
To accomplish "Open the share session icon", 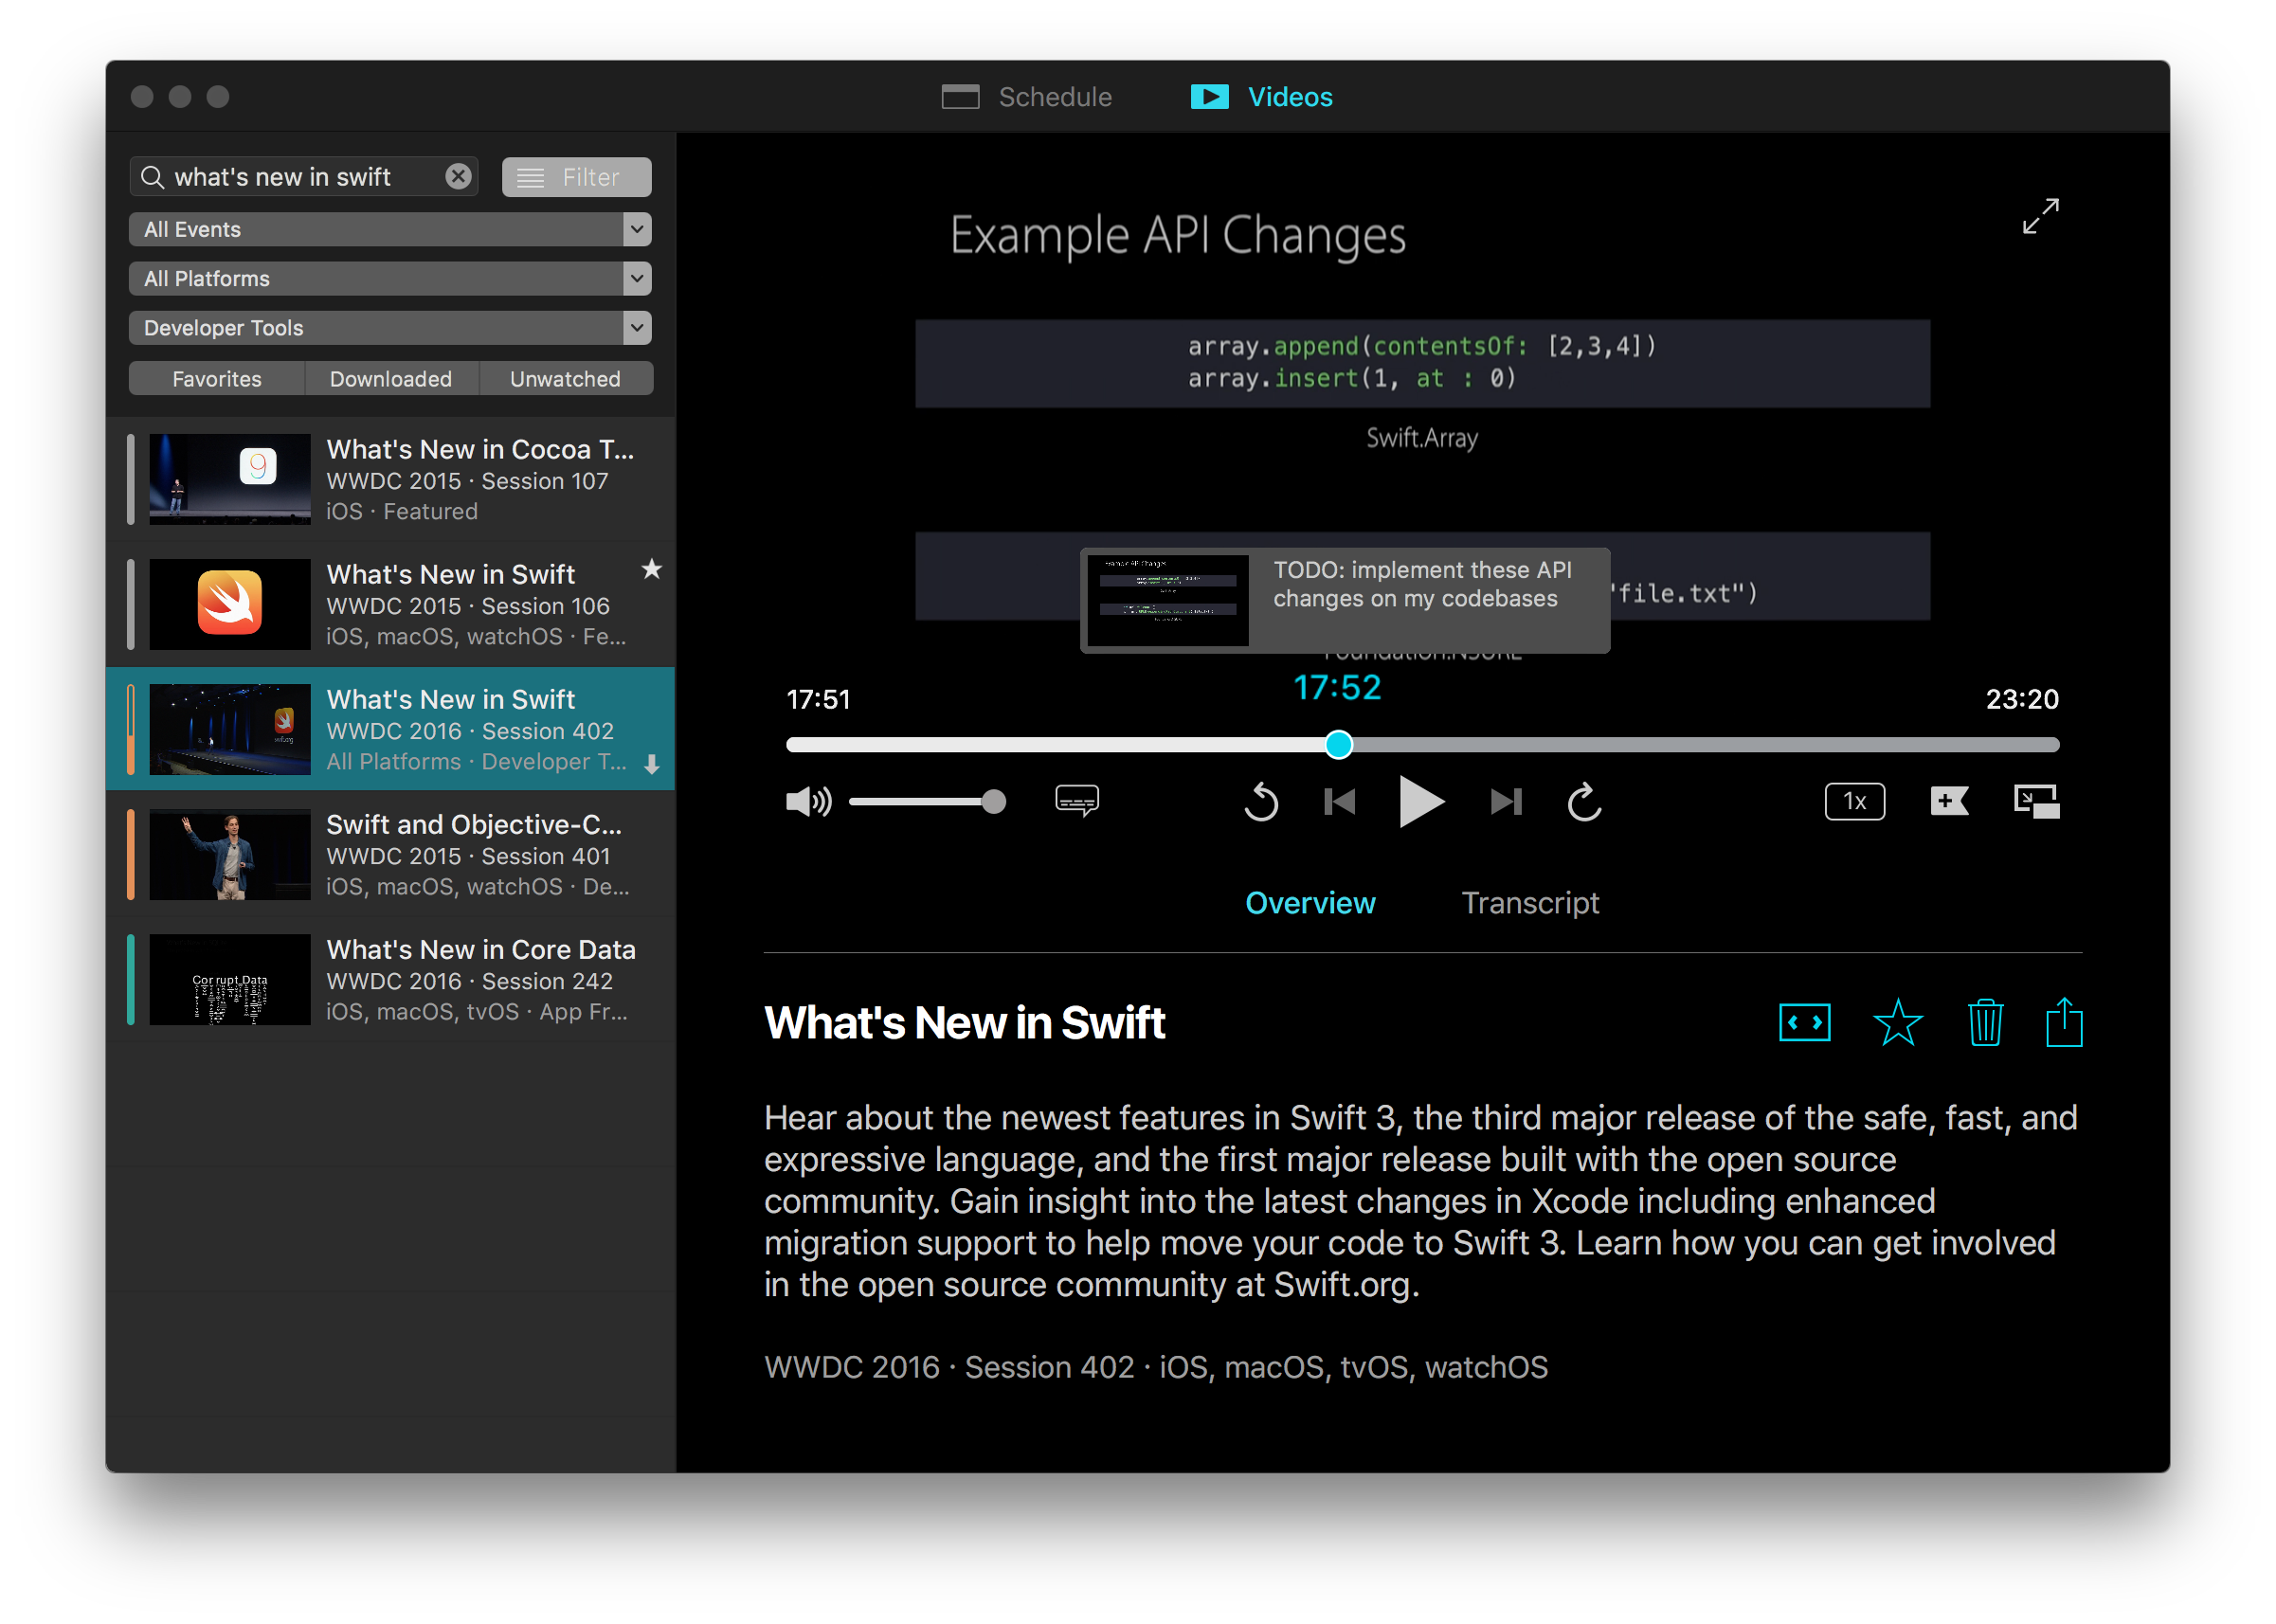I will (x=2063, y=1023).
